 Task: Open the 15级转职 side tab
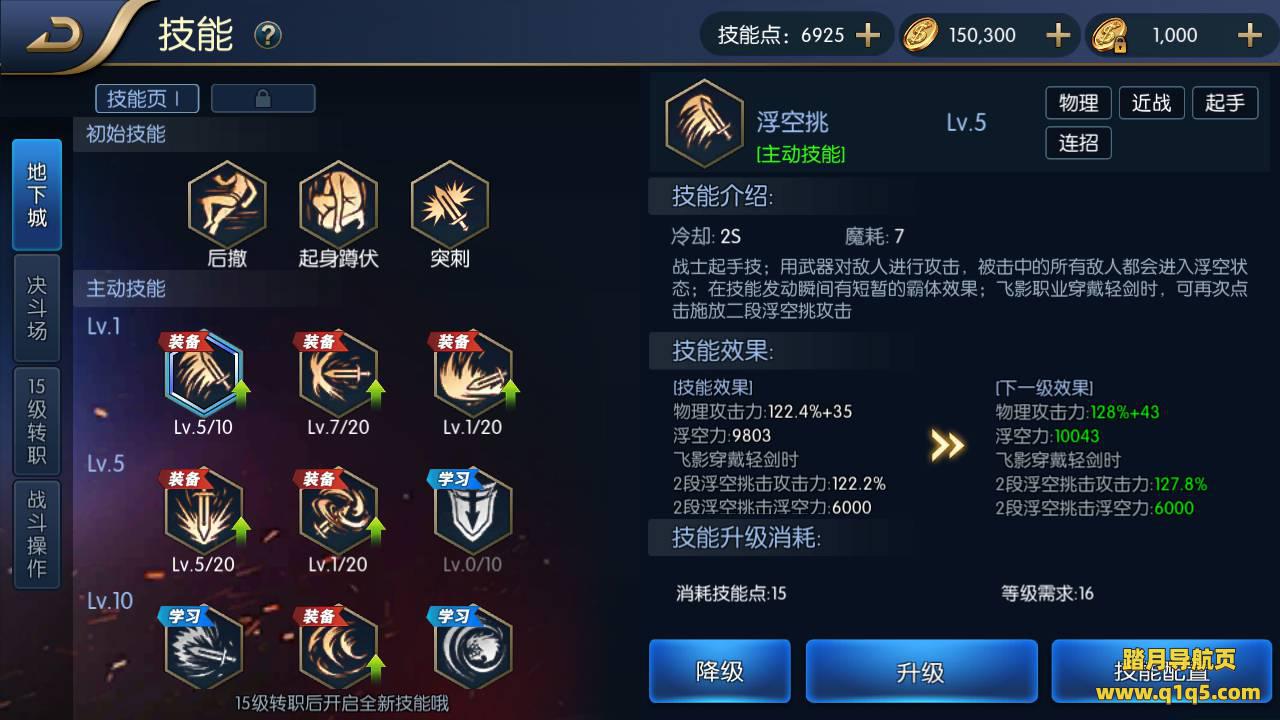coord(37,421)
